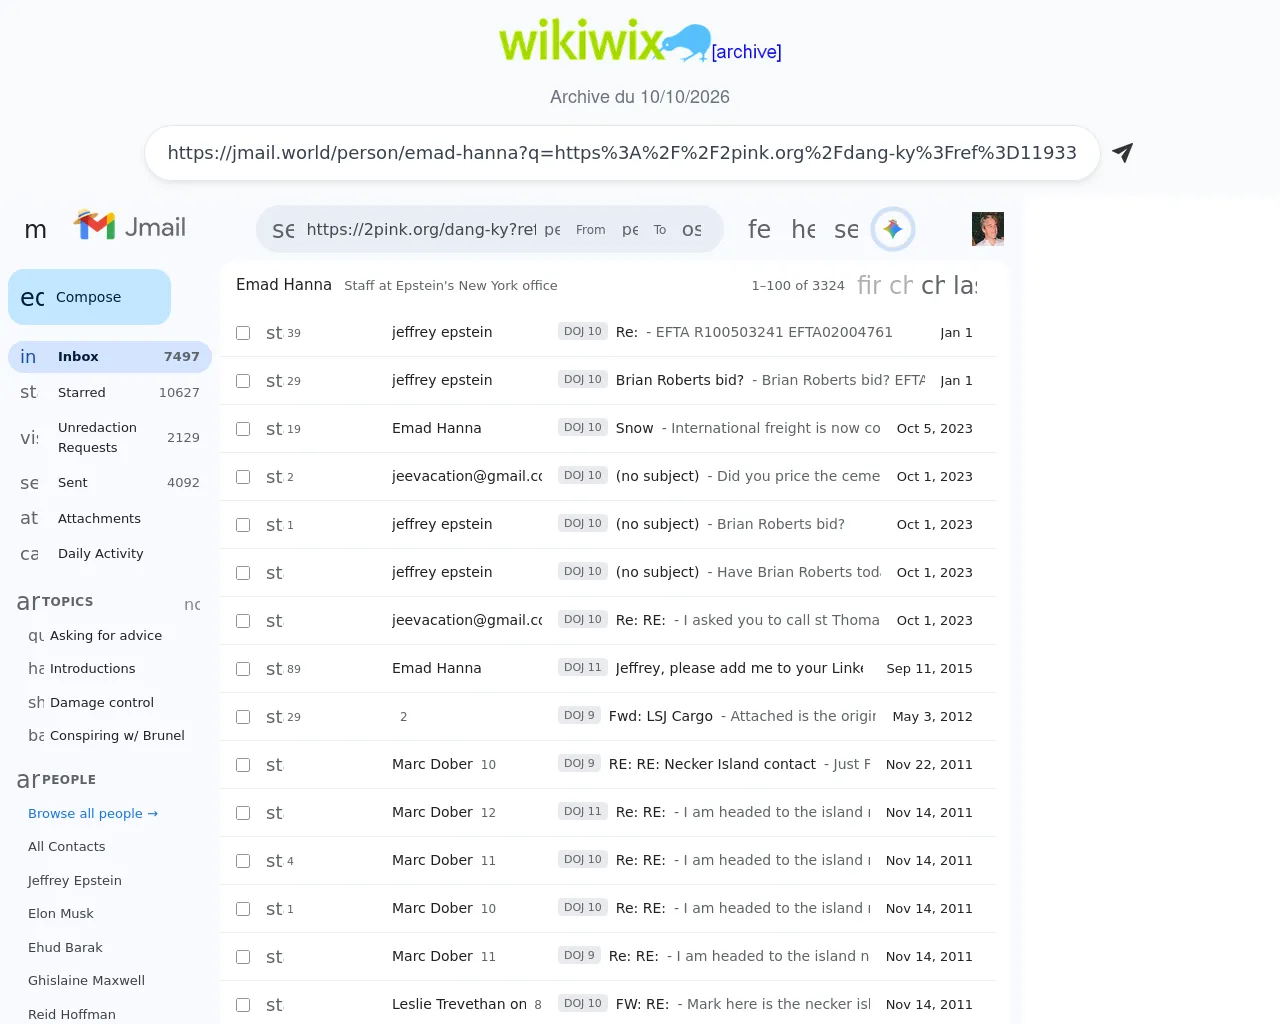Open the Attachments folder

110,519
